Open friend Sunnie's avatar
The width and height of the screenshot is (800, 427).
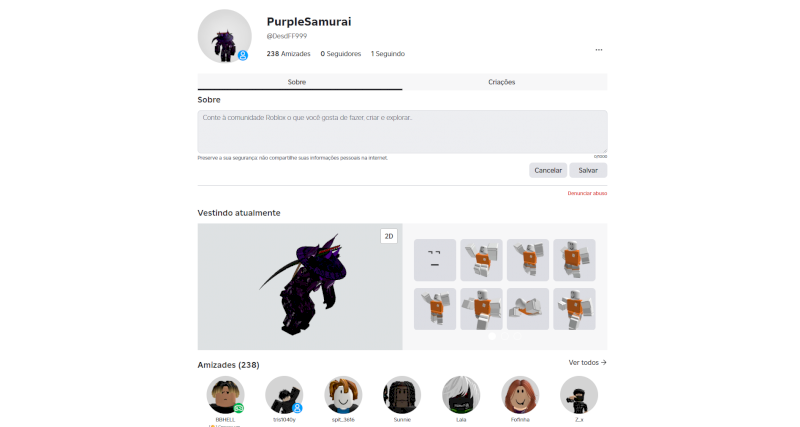tap(402, 395)
